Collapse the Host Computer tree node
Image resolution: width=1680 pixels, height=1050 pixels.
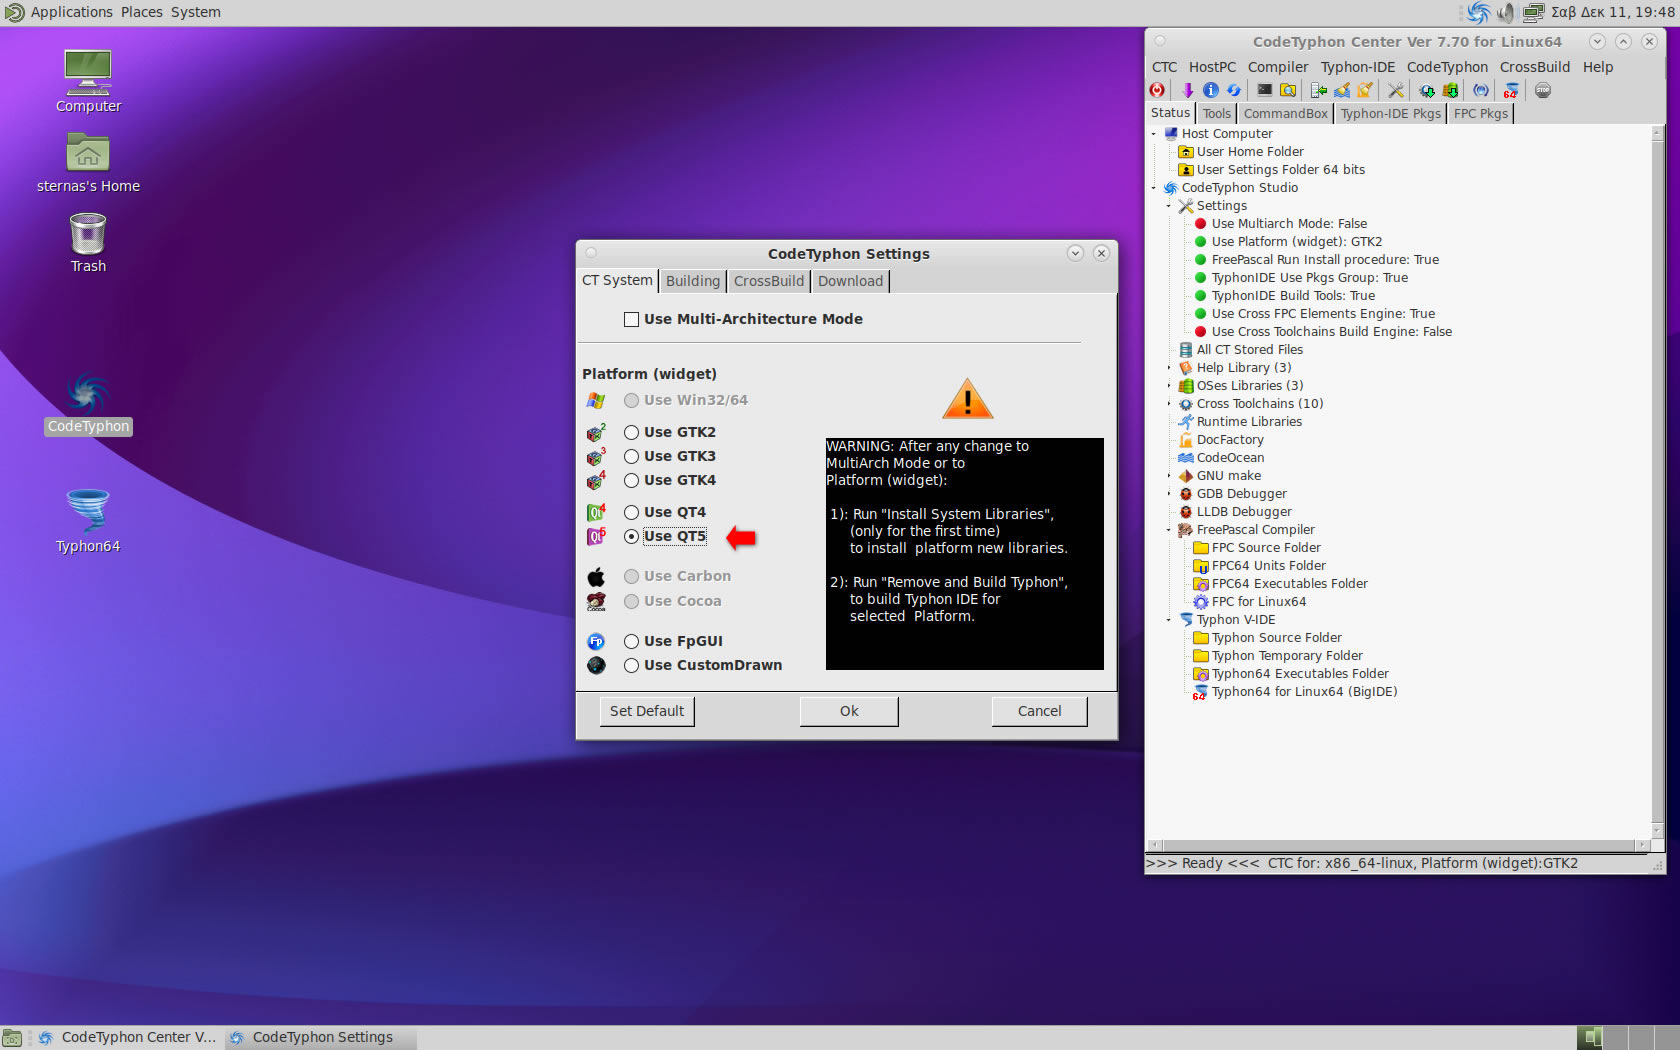(x=1154, y=134)
